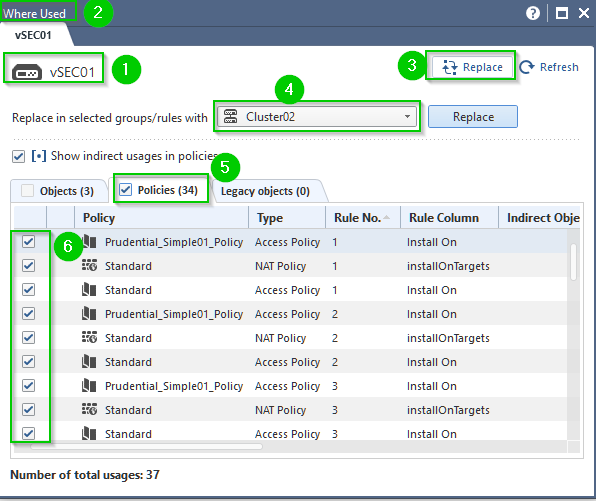Uncheck Prudential_Simple01_Policy rule 2 row checkbox
The height and width of the screenshot is (501, 596).
[29, 313]
